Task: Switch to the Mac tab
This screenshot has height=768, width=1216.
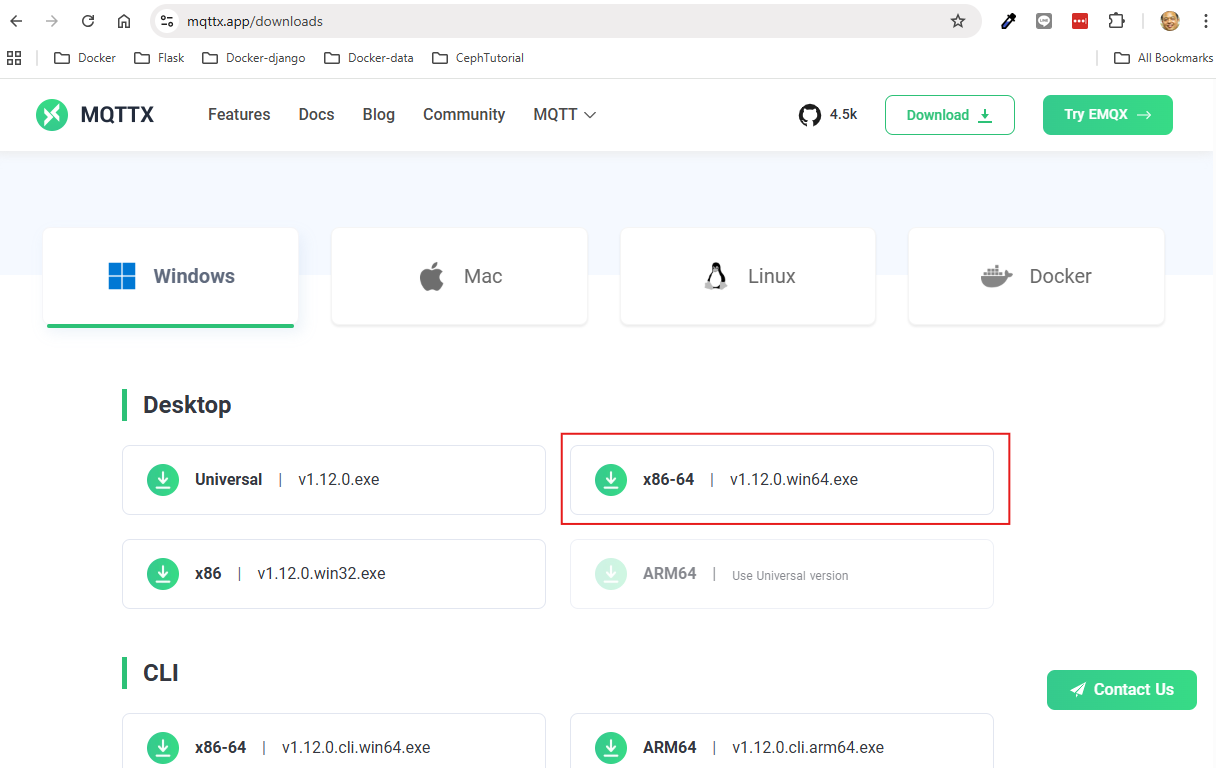Action: coord(460,276)
